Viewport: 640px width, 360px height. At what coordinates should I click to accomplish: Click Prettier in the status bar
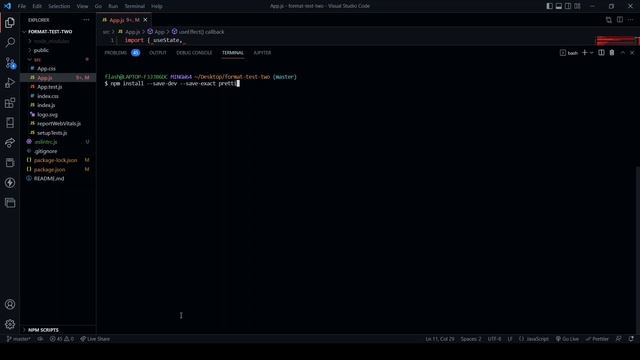pos(597,339)
